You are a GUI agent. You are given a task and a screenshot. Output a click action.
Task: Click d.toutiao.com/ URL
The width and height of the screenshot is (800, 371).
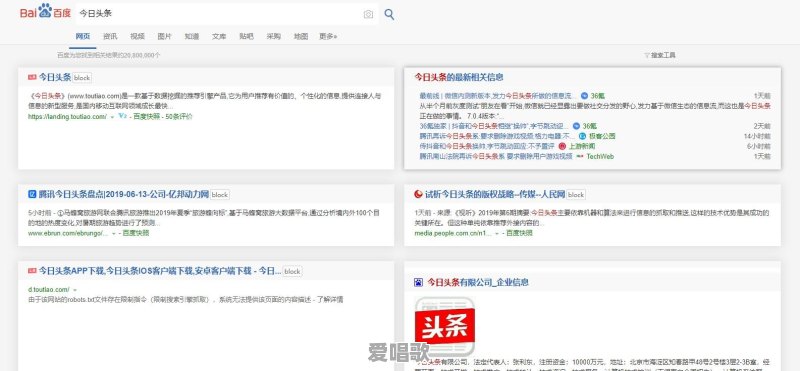pos(48,290)
